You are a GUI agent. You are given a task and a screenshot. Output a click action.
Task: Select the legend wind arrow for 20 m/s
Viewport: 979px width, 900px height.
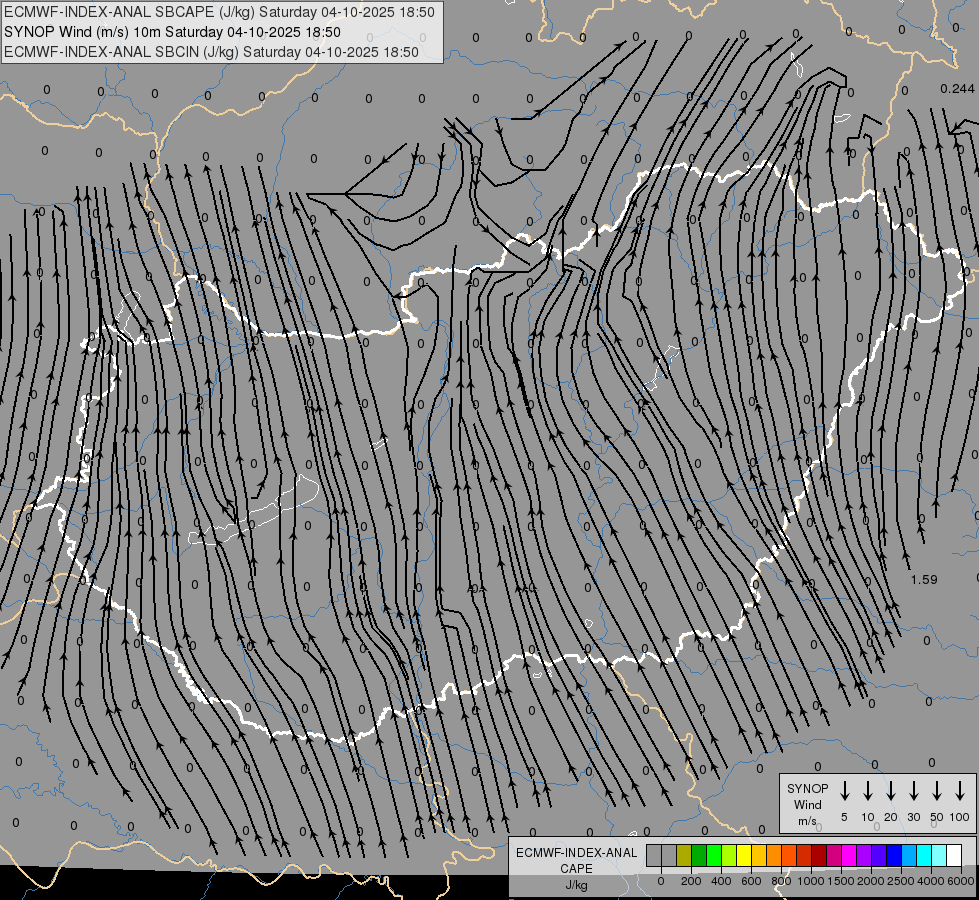[890, 791]
